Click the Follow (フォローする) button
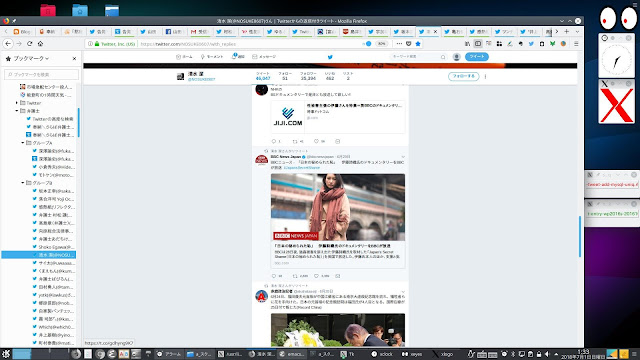 click(x=464, y=76)
